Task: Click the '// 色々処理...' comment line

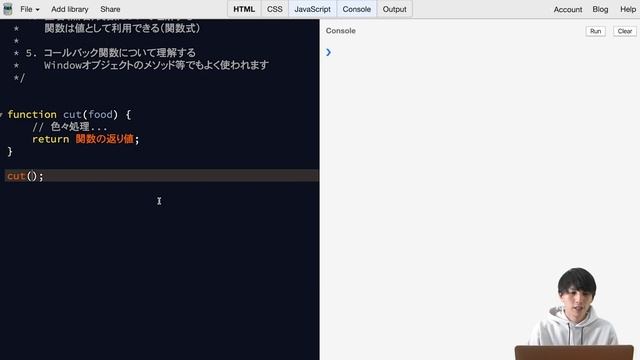Action: click(69, 127)
